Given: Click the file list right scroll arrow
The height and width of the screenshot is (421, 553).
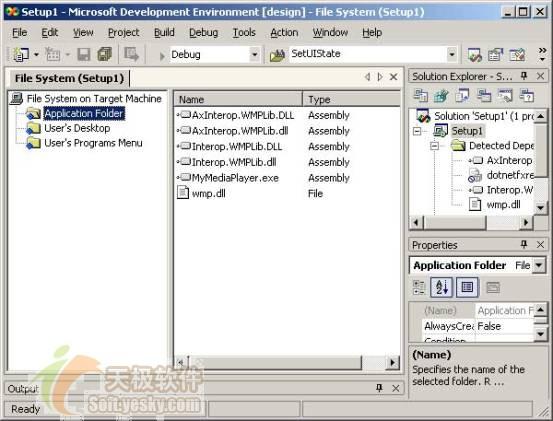Looking at the screenshot, I should [x=393, y=362].
